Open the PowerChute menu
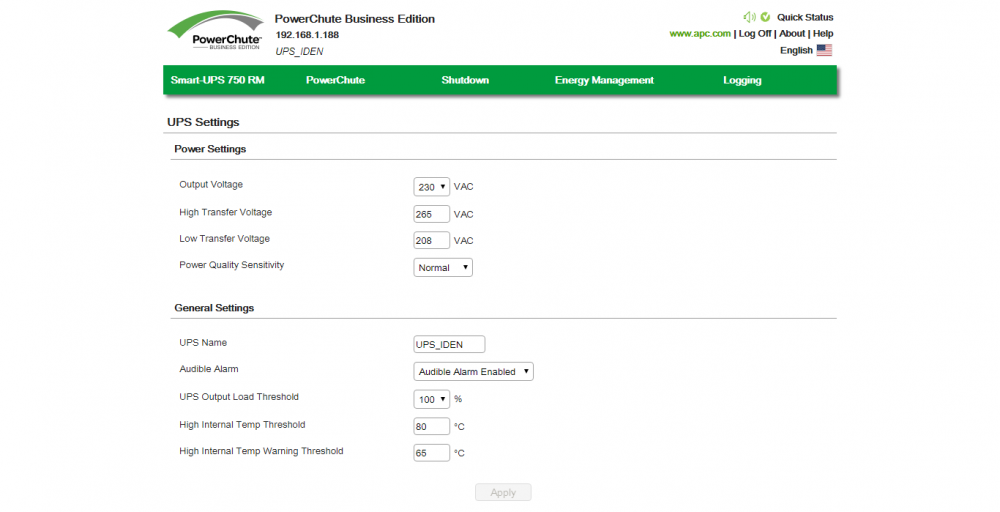This screenshot has height=512, width=1000. tap(335, 80)
